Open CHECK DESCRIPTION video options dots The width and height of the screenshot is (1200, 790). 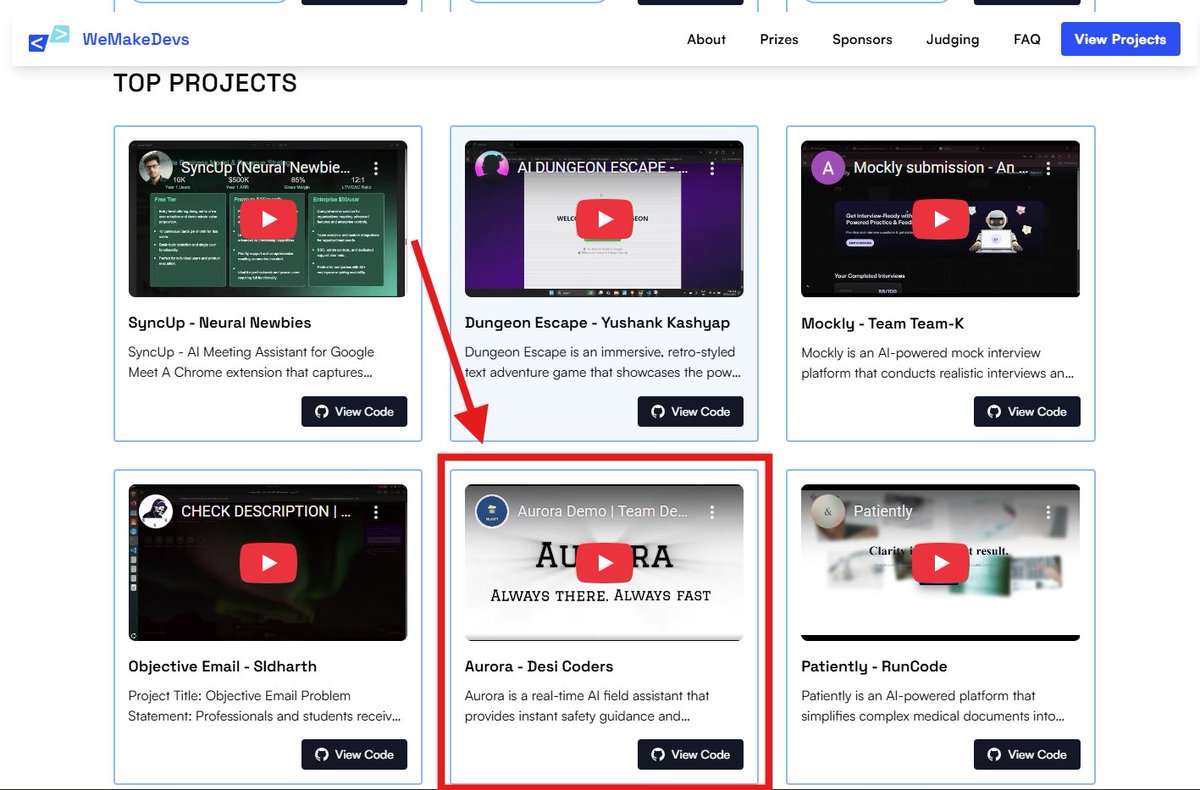click(x=376, y=512)
